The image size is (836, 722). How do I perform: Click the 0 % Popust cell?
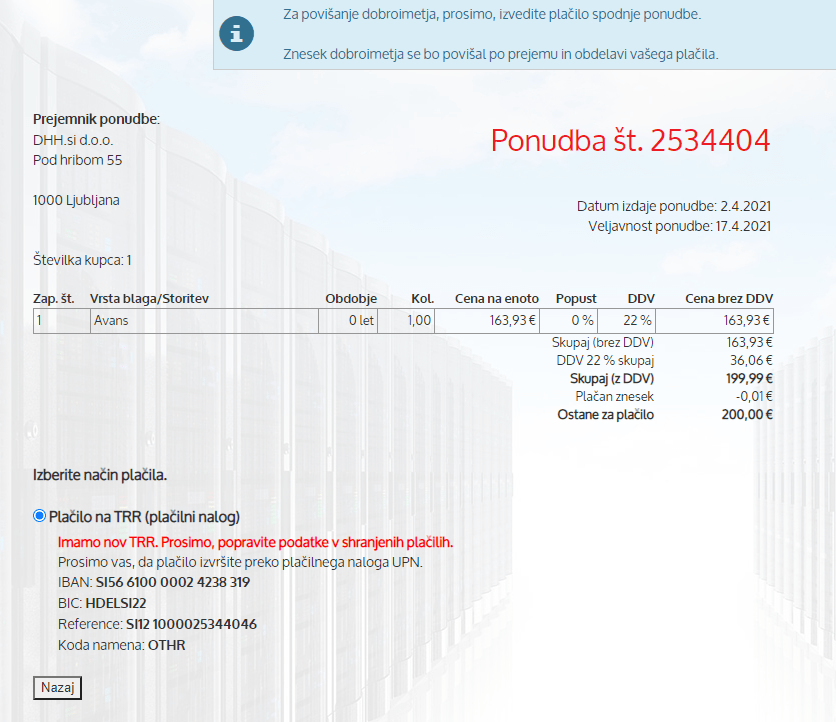[582, 321]
